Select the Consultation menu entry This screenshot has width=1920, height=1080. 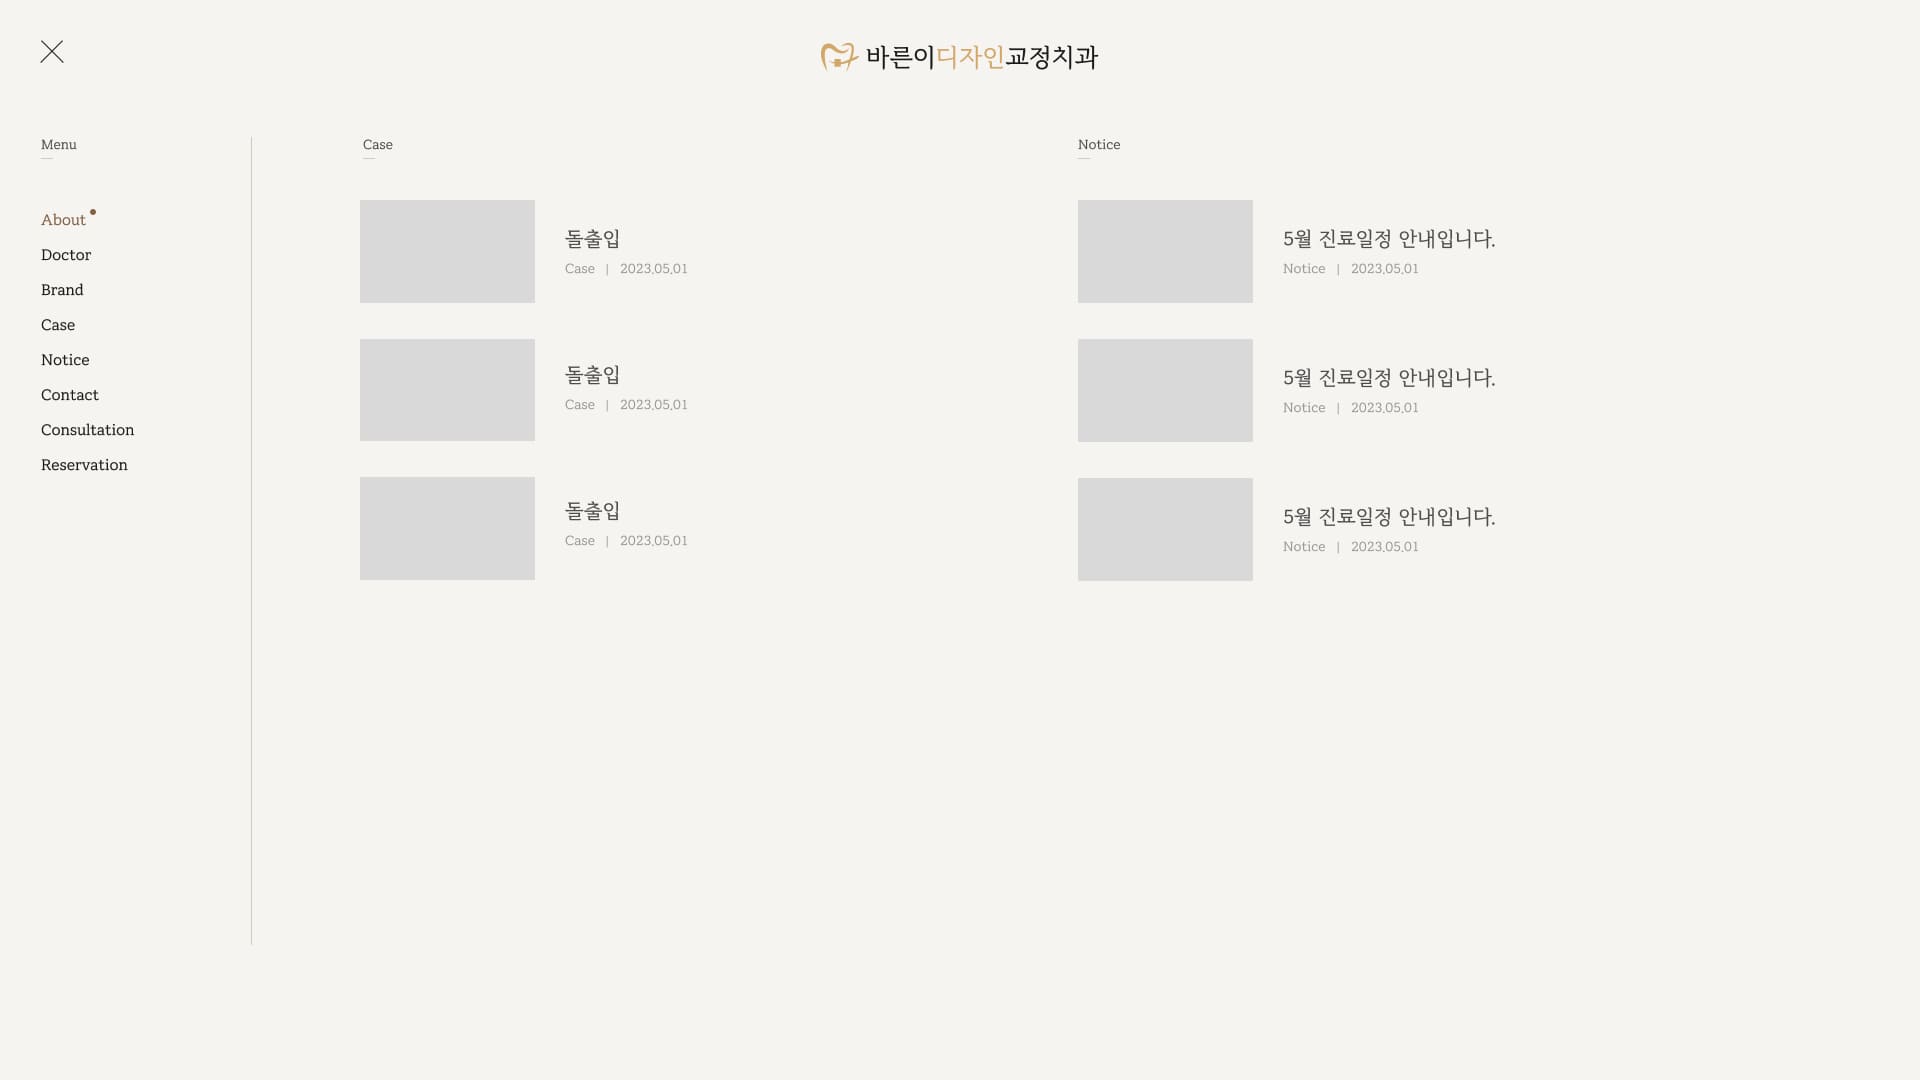(x=87, y=430)
